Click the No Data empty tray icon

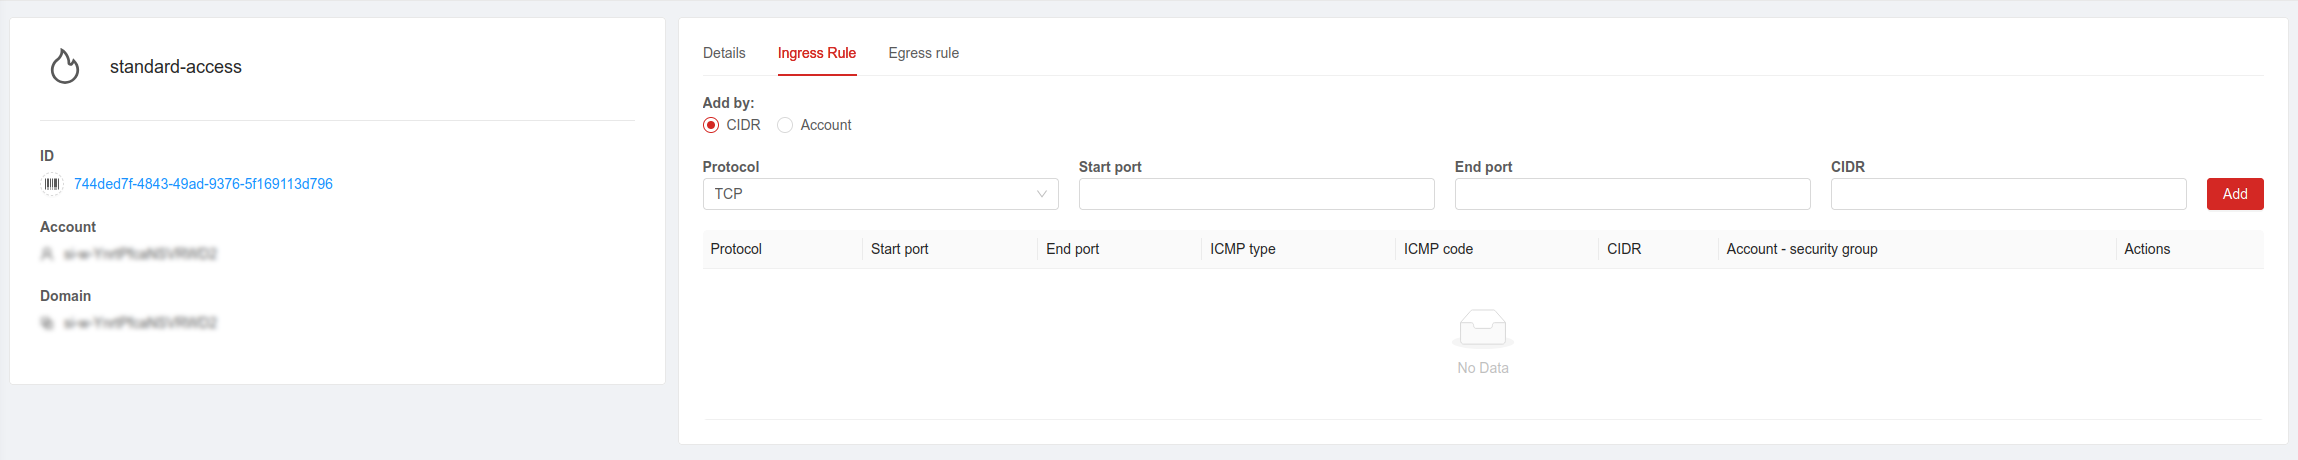click(1482, 328)
